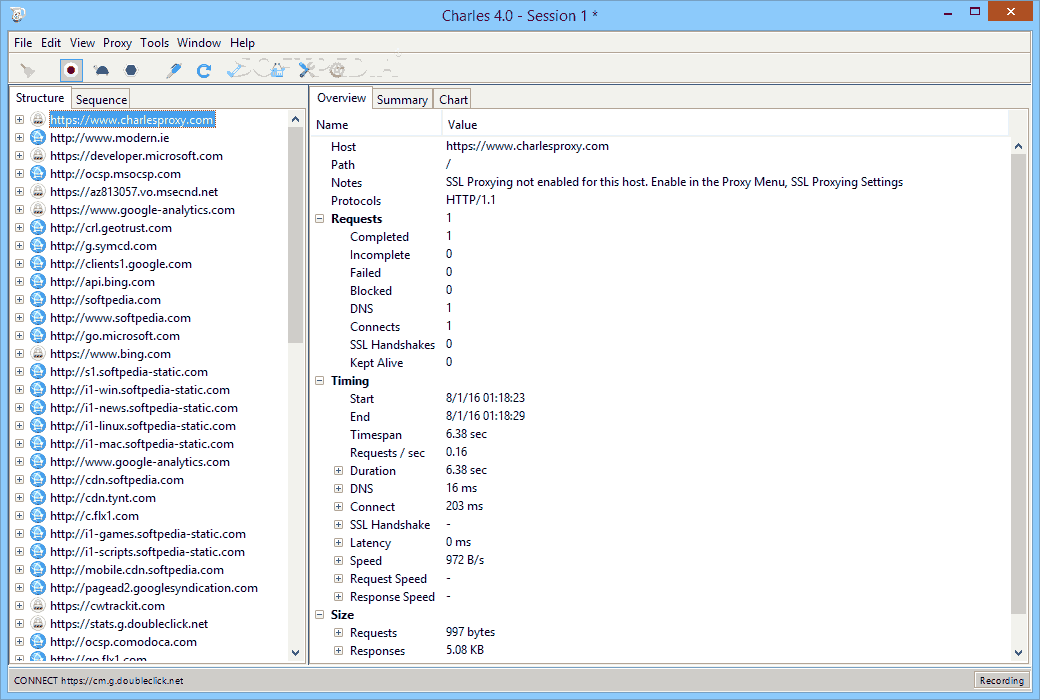The width and height of the screenshot is (1040, 700).
Task: Expand the http://g.symcd.com tree node
Action: [x=19, y=245]
